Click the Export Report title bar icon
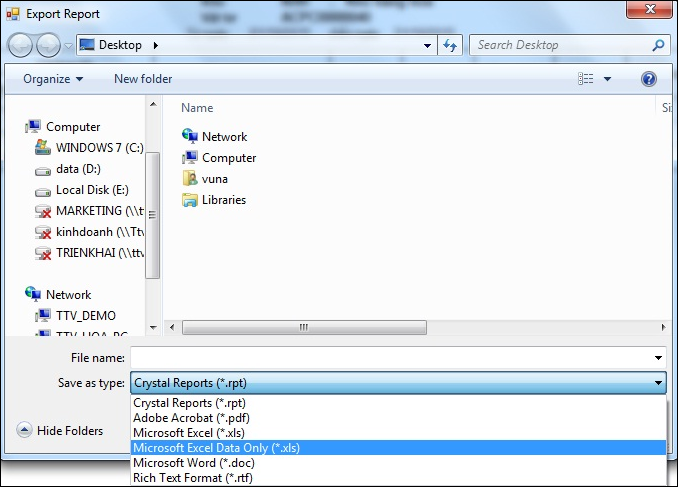Image resolution: width=678 pixels, height=487 pixels. 13,14
